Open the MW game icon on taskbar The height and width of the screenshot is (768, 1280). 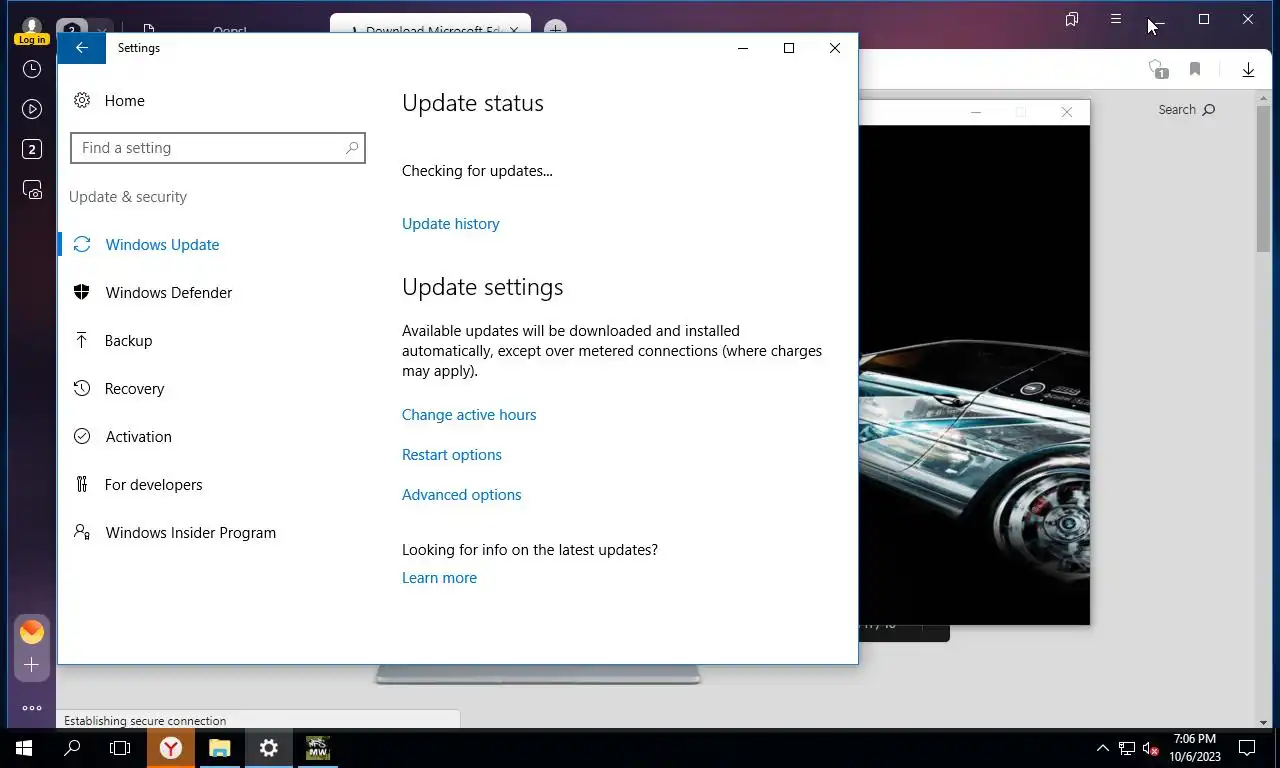coord(318,748)
